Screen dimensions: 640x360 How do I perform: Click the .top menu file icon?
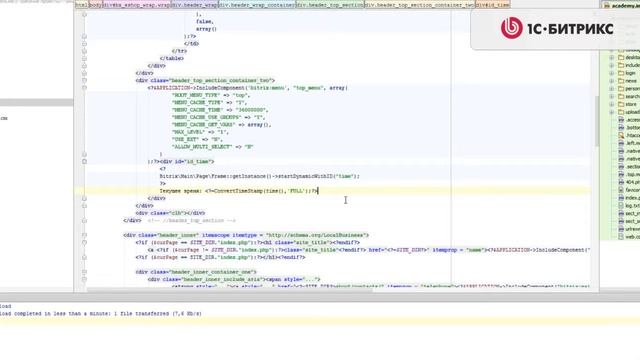(x=621, y=174)
